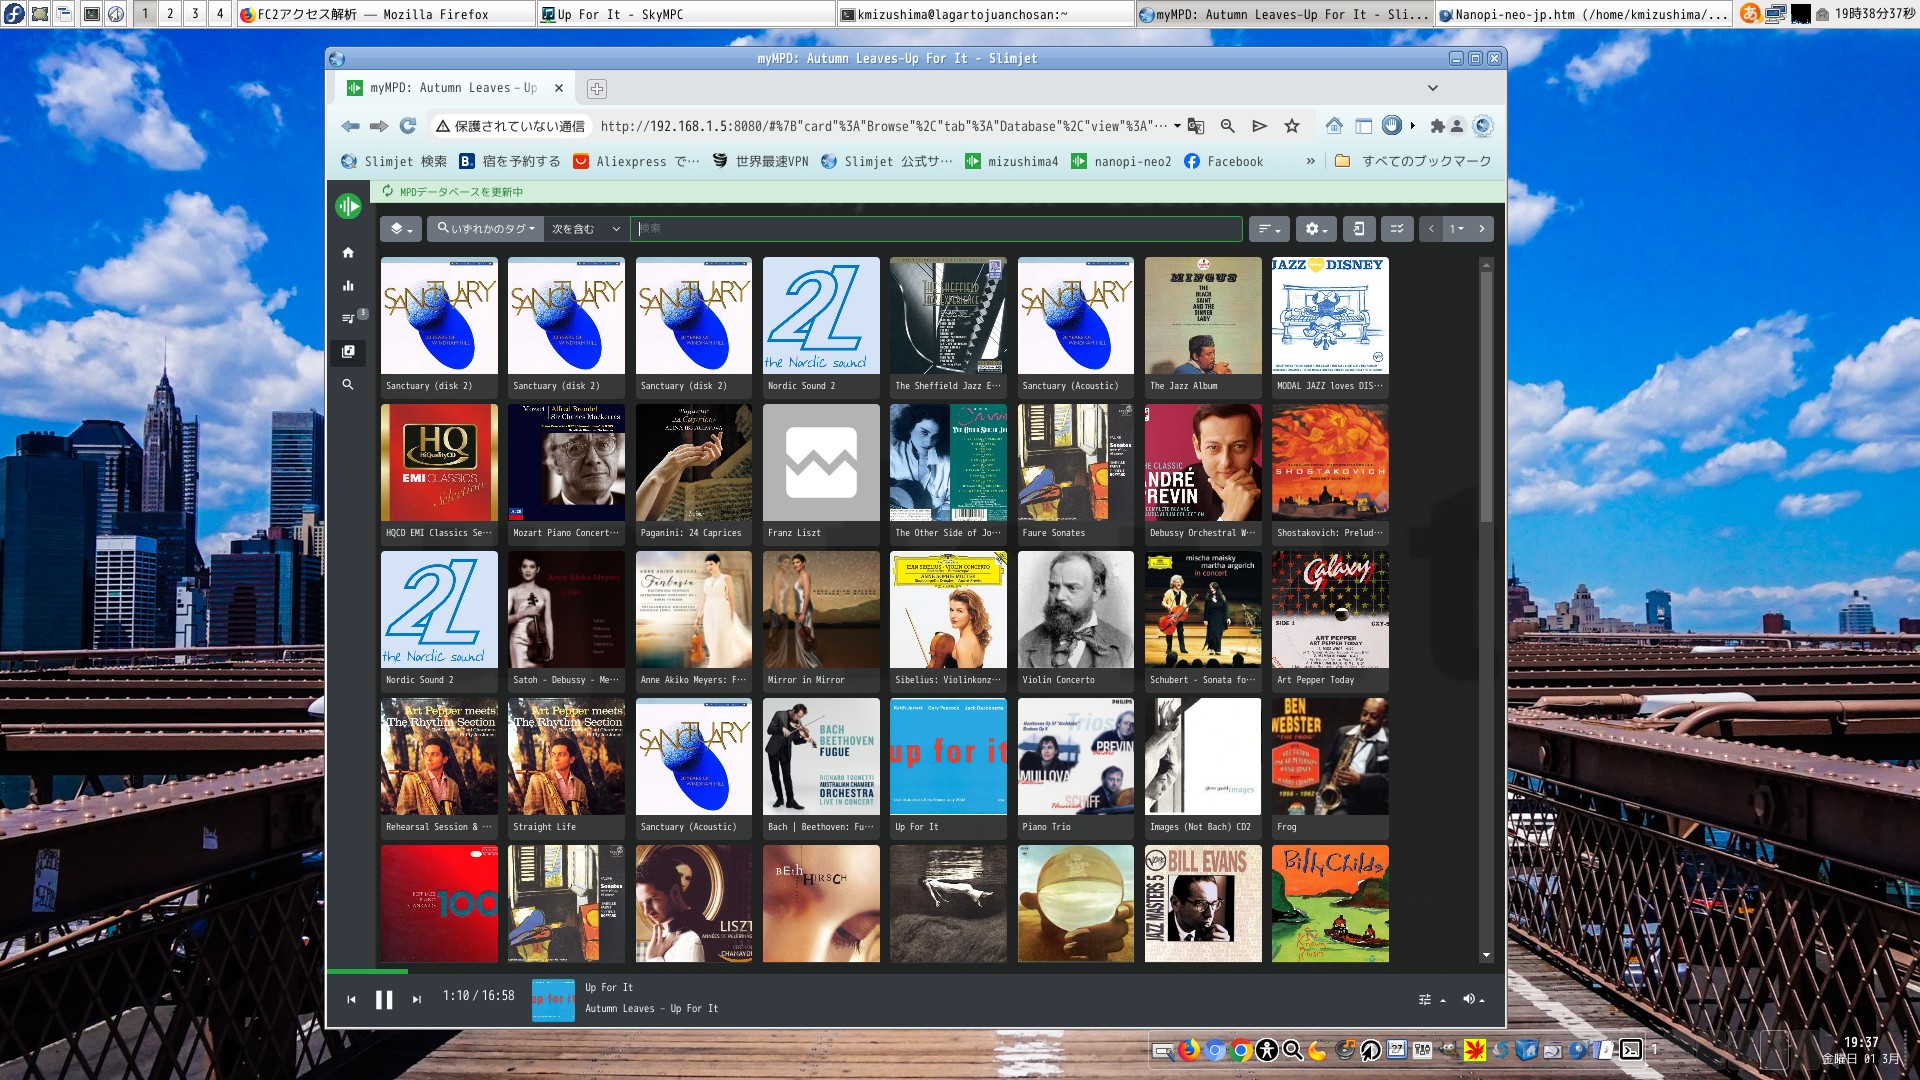Toggle multi-select mode checklist button
The image size is (1920, 1080).
click(1397, 229)
